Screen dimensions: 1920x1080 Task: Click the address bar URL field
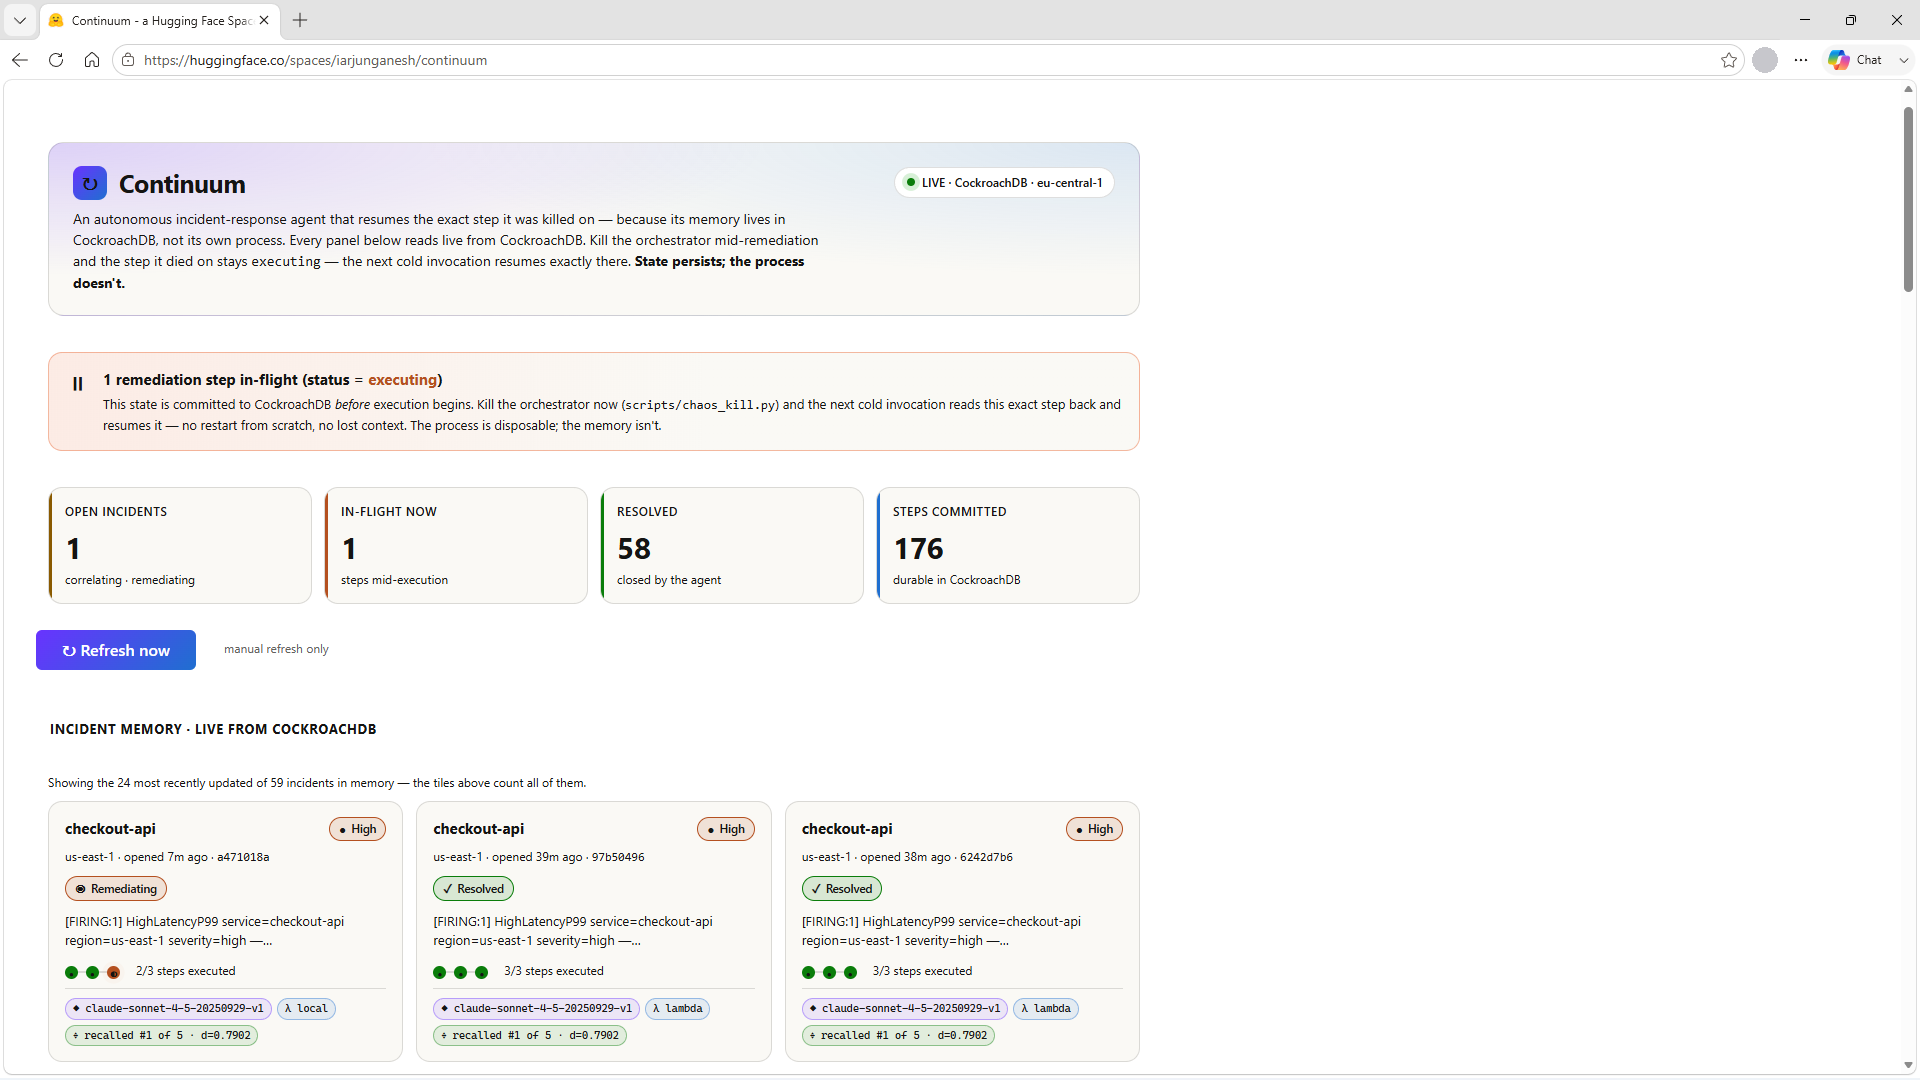[920, 60]
